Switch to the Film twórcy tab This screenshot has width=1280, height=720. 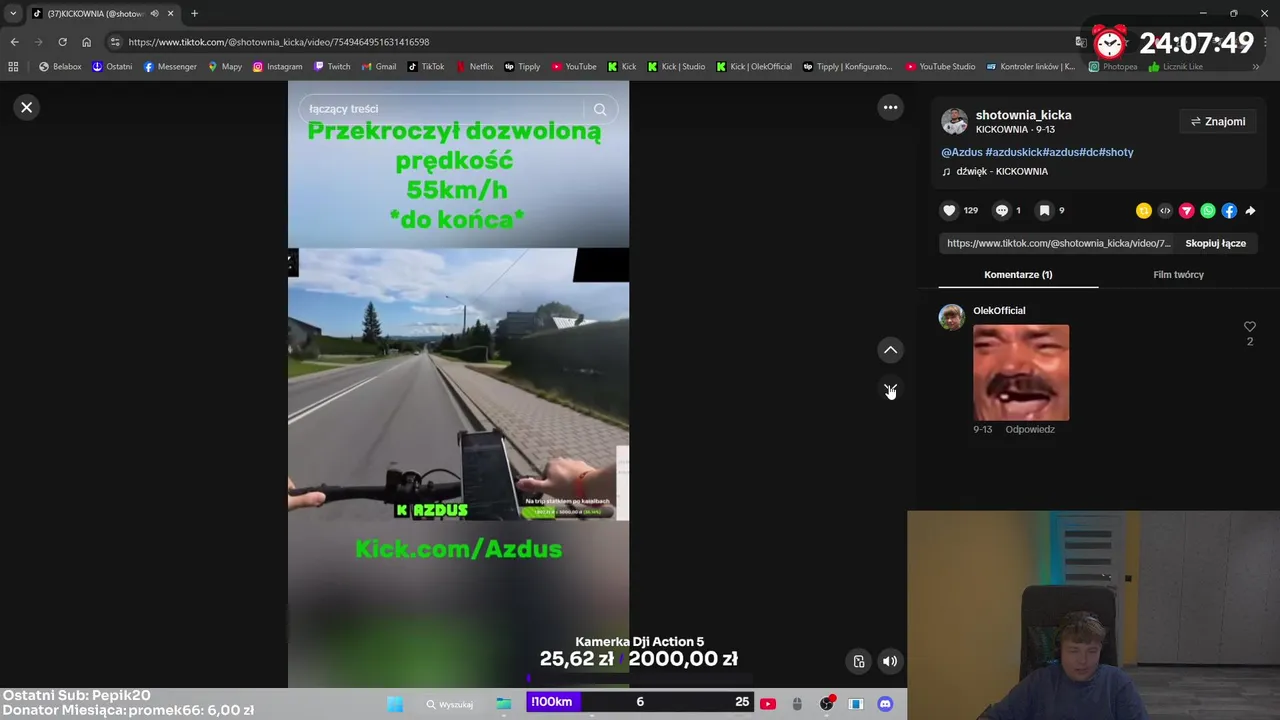(1178, 275)
